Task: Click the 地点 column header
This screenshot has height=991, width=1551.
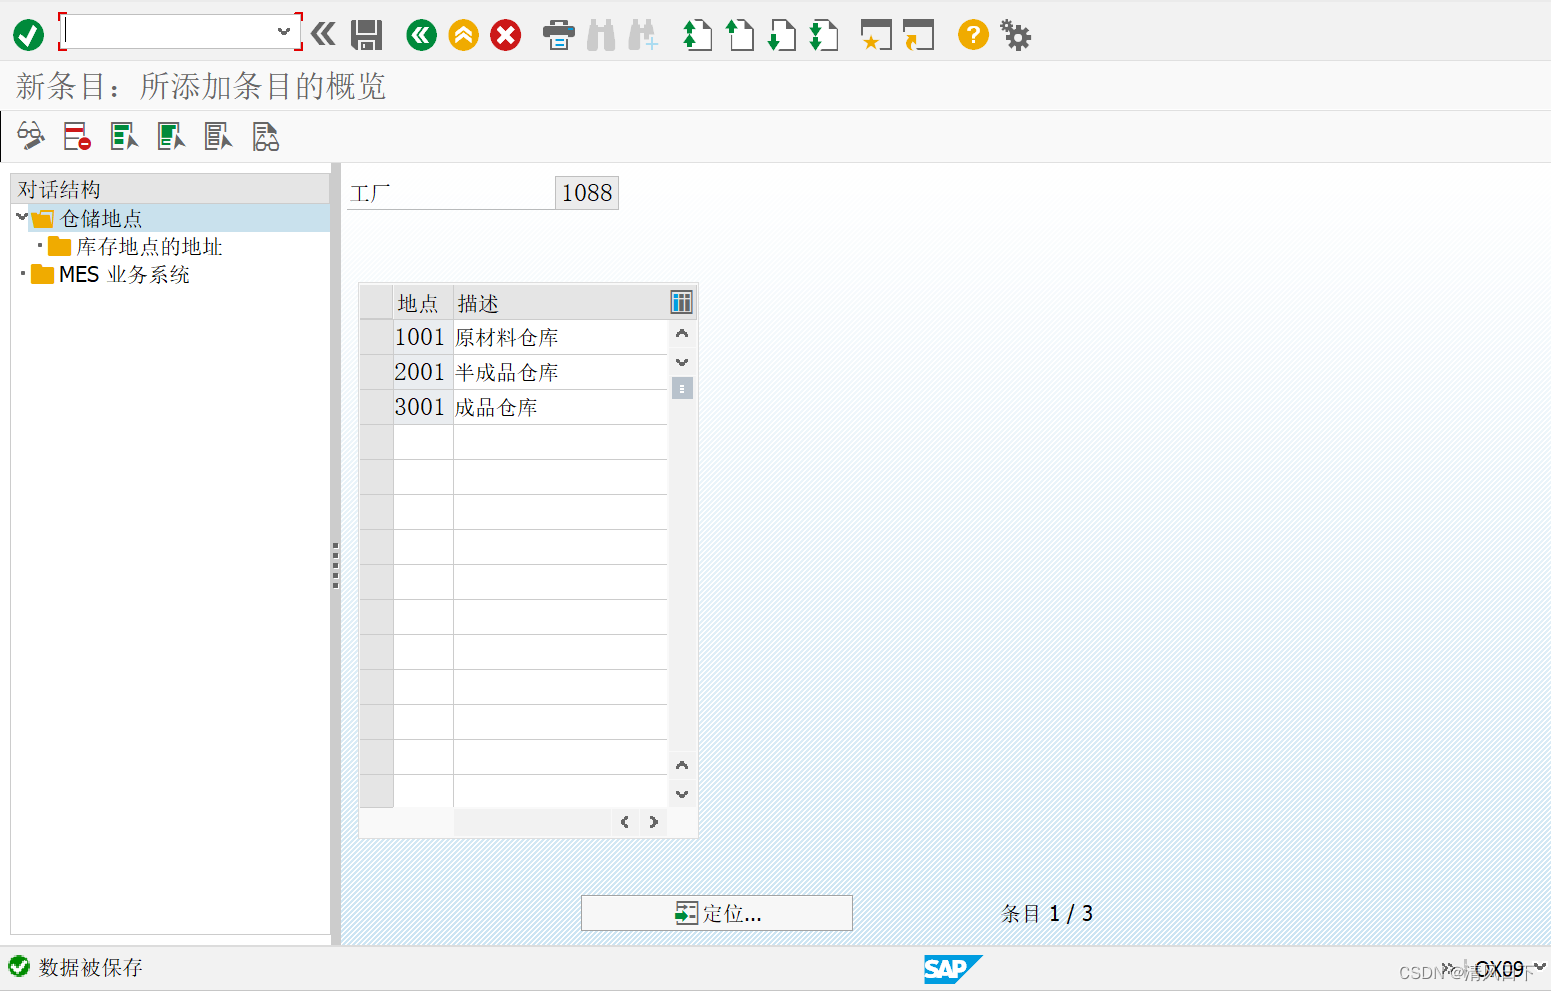Action: pyautogui.click(x=423, y=303)
